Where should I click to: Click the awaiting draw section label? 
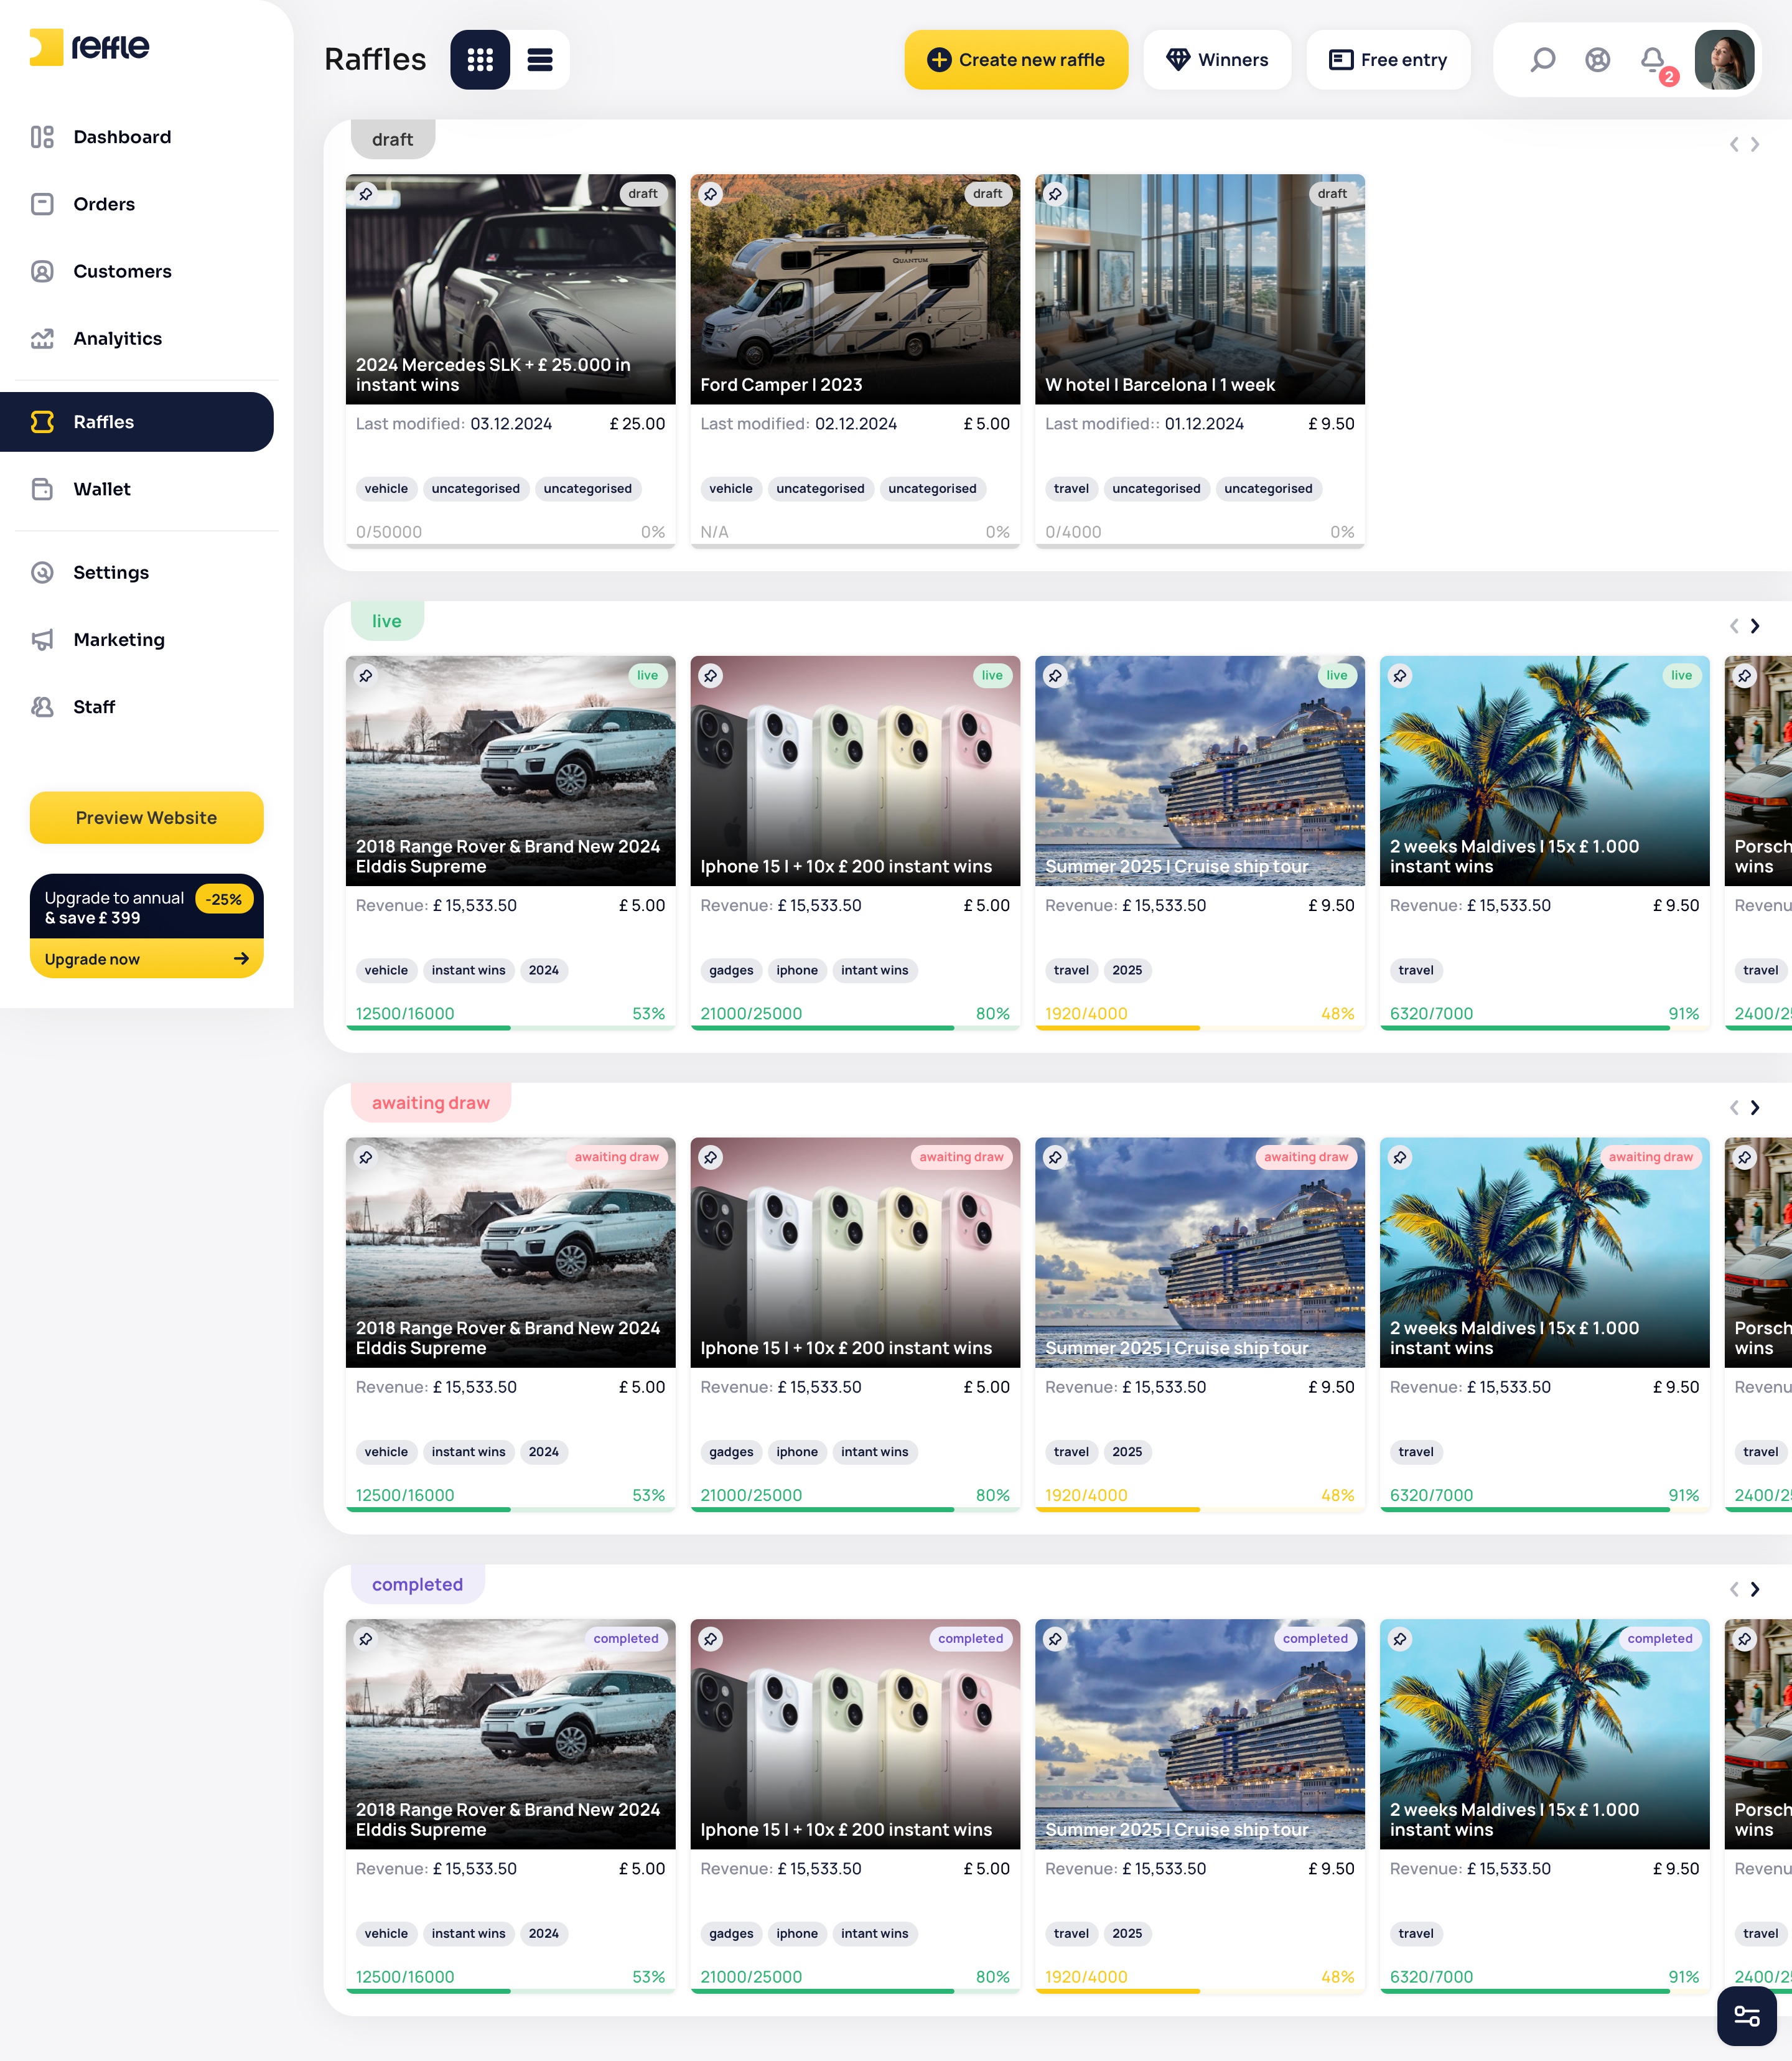(x=431, y=1103)
